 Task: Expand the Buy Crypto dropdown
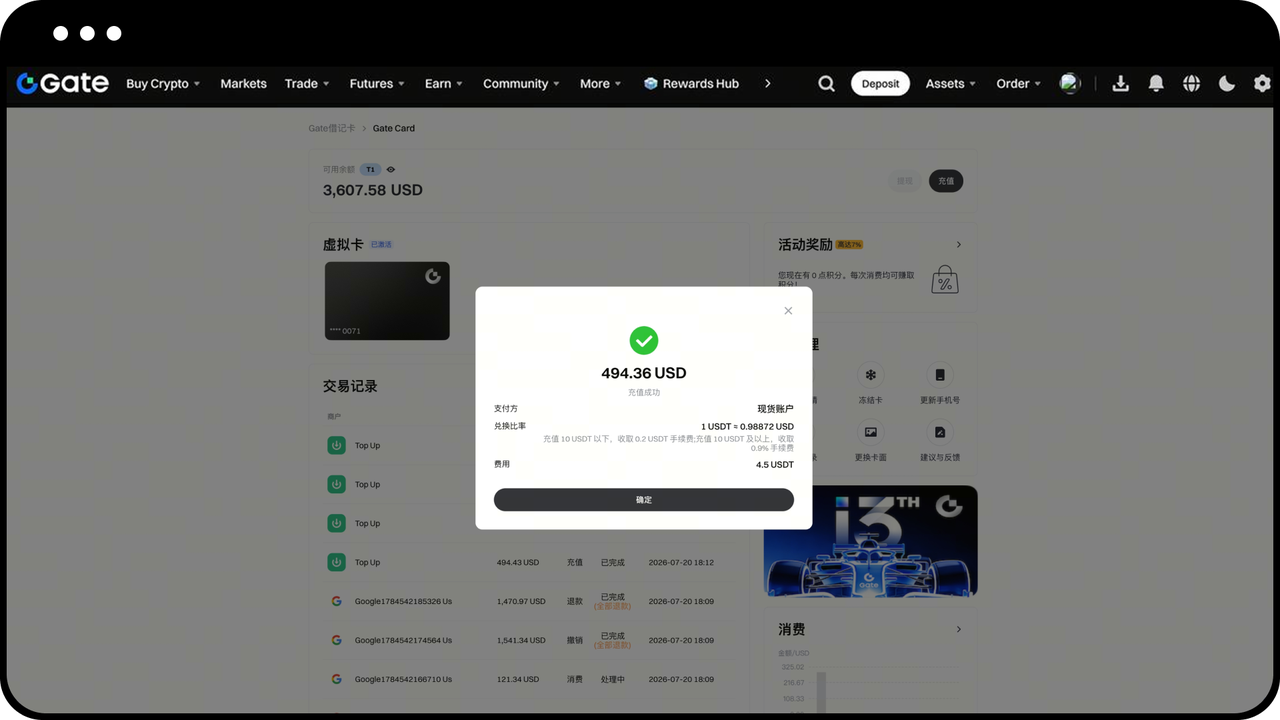163,84
